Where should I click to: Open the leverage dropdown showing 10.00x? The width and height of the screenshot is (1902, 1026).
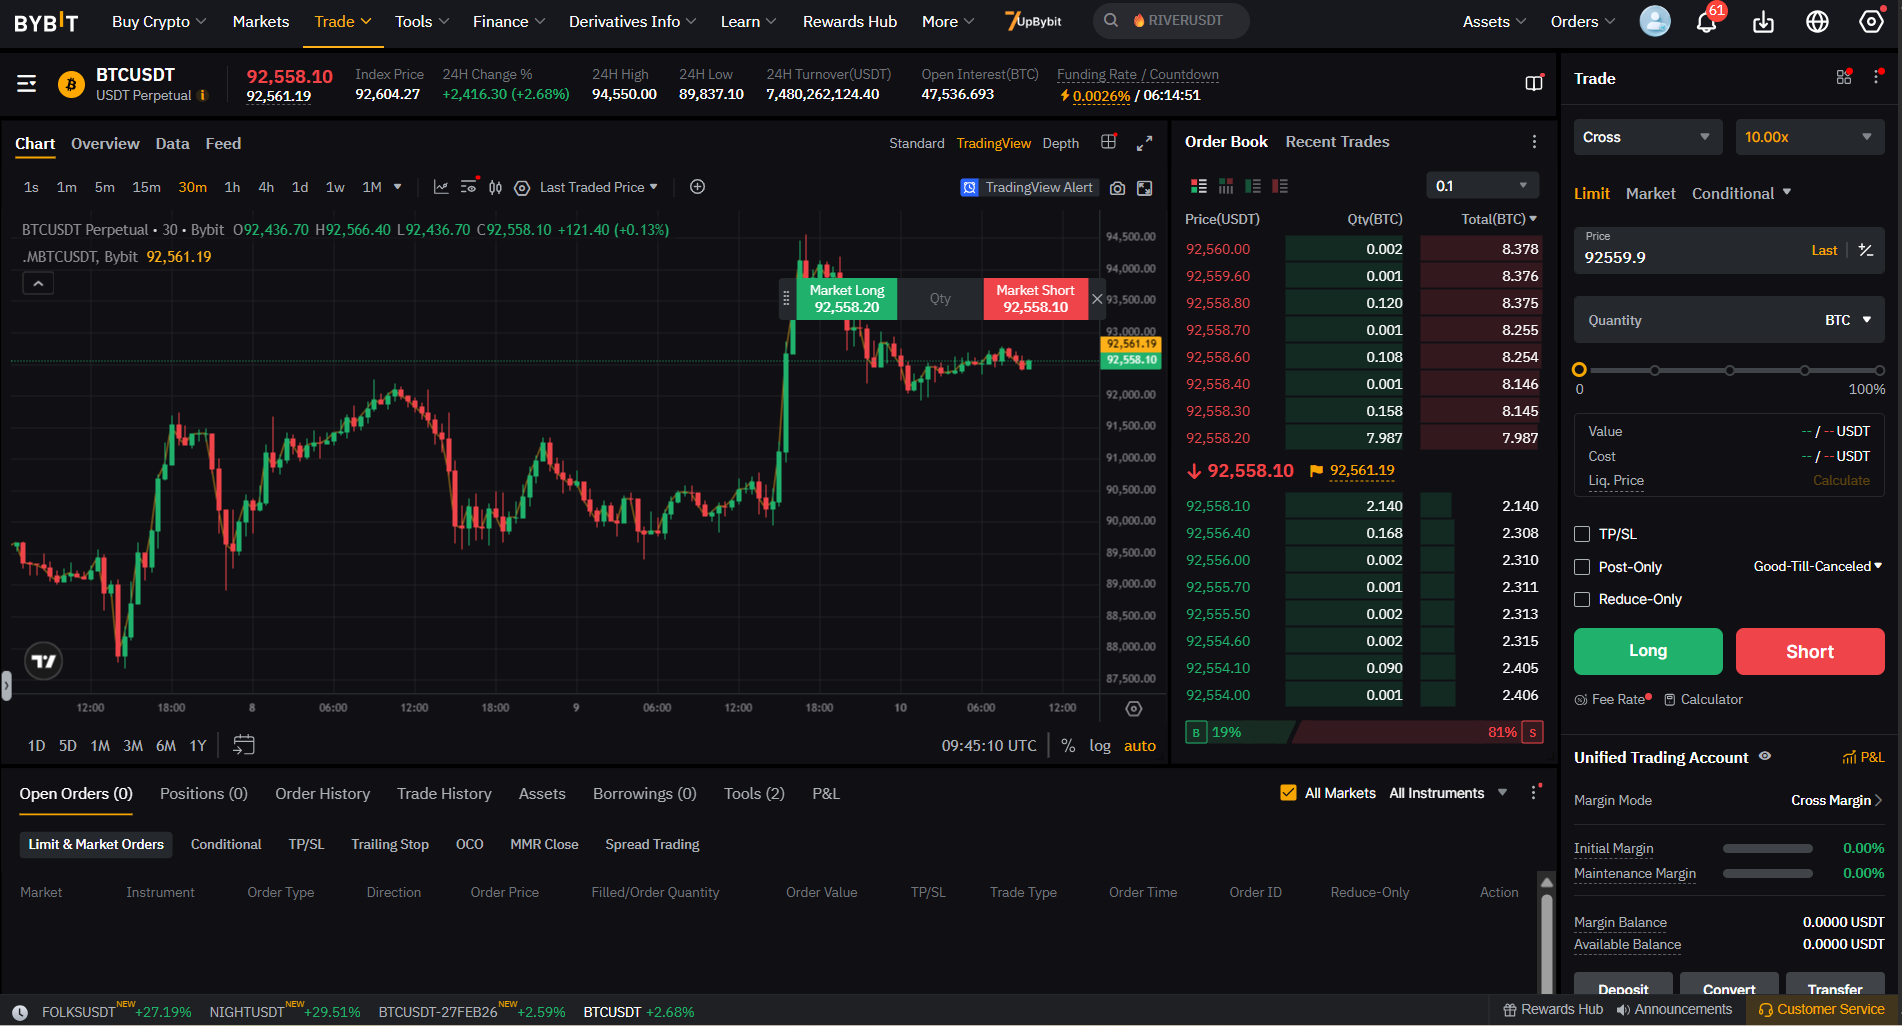1810,137
